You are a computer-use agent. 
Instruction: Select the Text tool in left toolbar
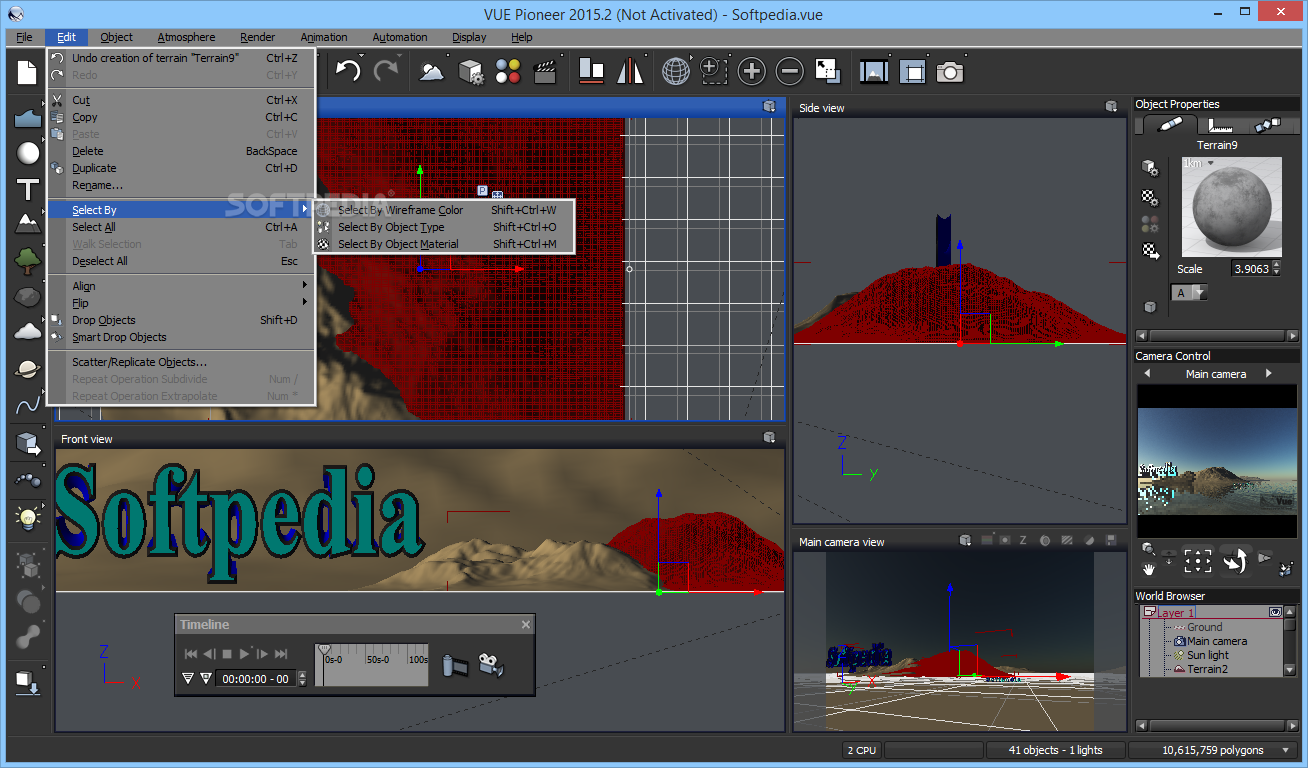point(28,190)
